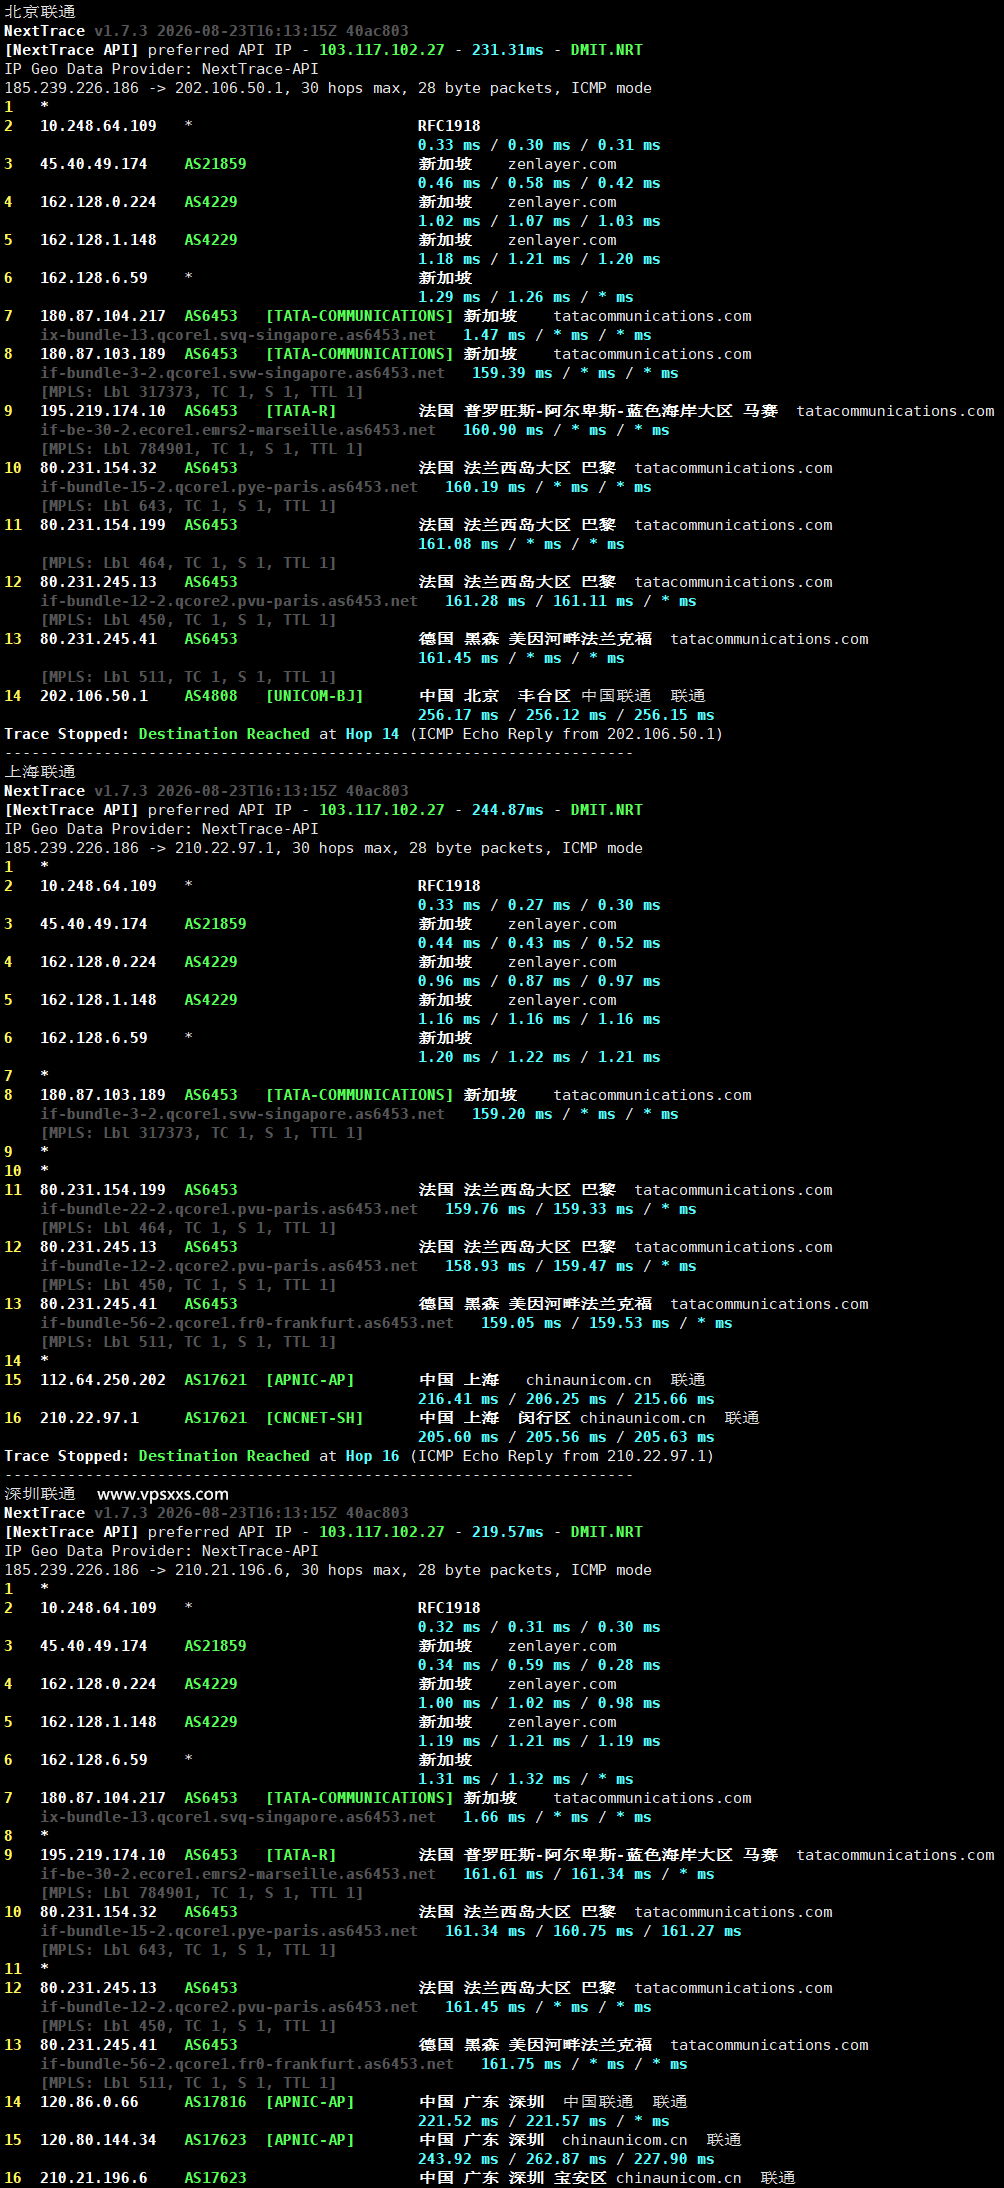Select the 216.41 ms latency value
Viewport: 1004px width, 2188px height.
pos(458,1399)
